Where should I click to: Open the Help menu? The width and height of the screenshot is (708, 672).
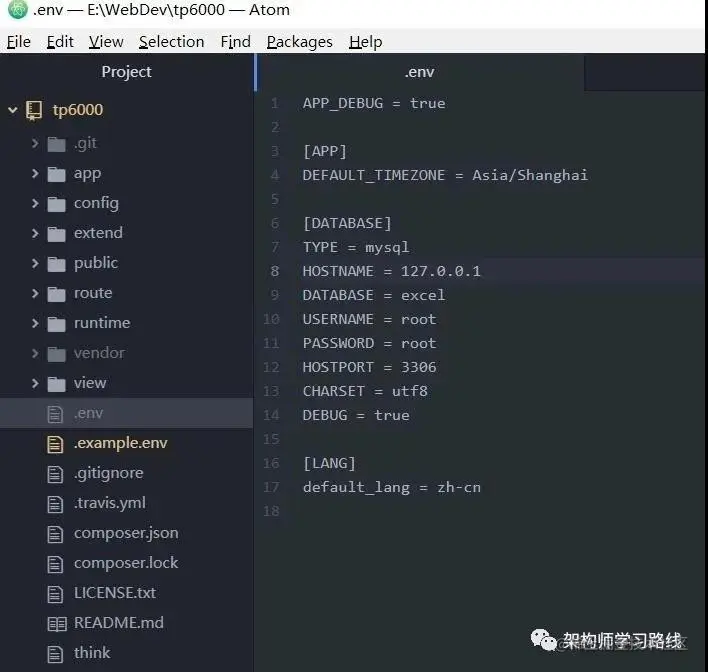pyautogui.click(x=365, y=42)
